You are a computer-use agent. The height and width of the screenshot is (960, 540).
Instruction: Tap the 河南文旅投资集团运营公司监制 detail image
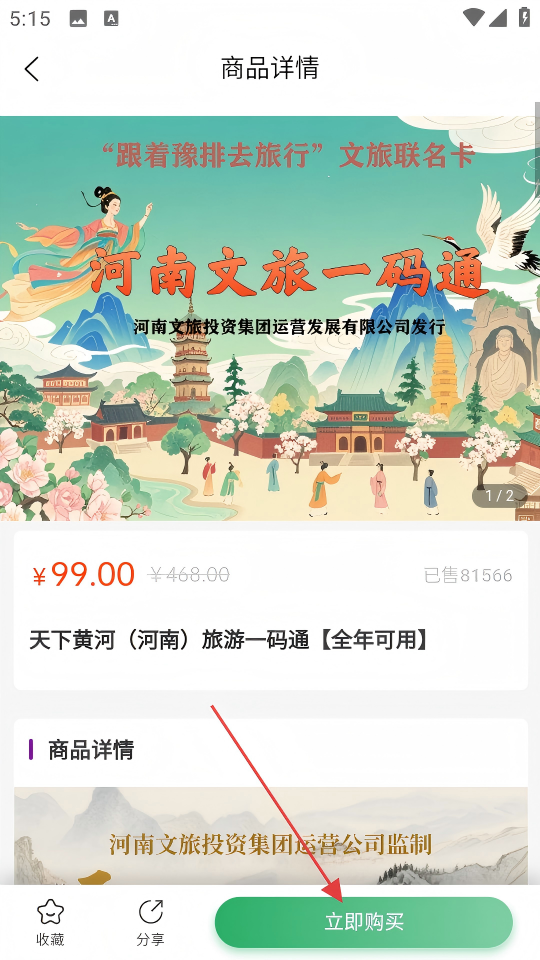[x=271, y=836]
